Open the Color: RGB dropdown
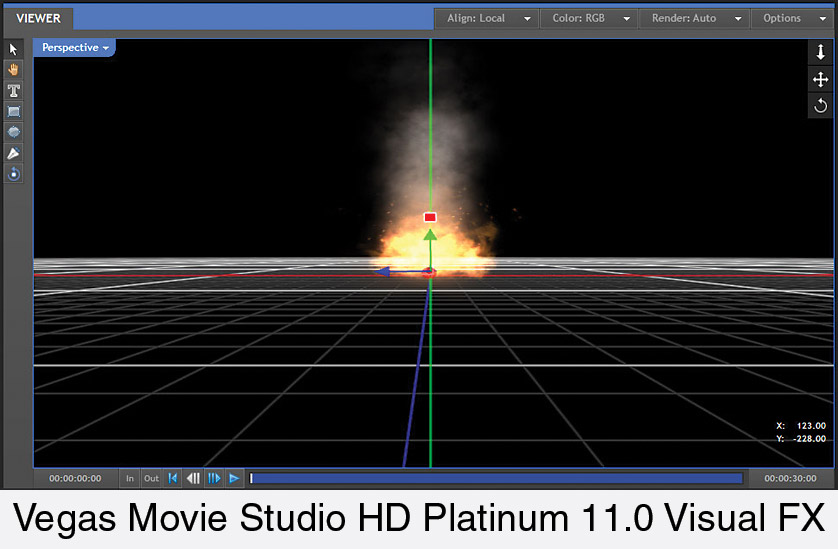838x549 pixels. point(588,18)
